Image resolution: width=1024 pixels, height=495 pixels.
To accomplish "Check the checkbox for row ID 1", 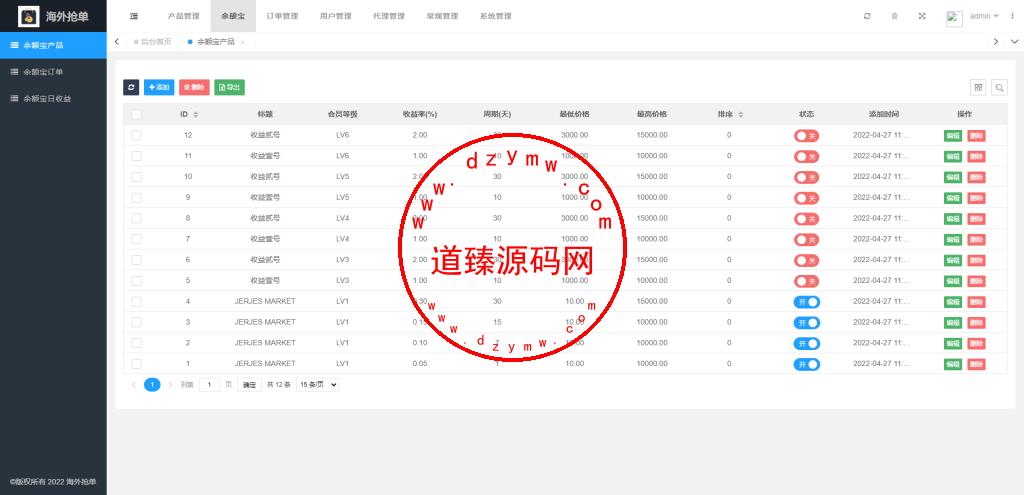I will click(x=136, y=364).
